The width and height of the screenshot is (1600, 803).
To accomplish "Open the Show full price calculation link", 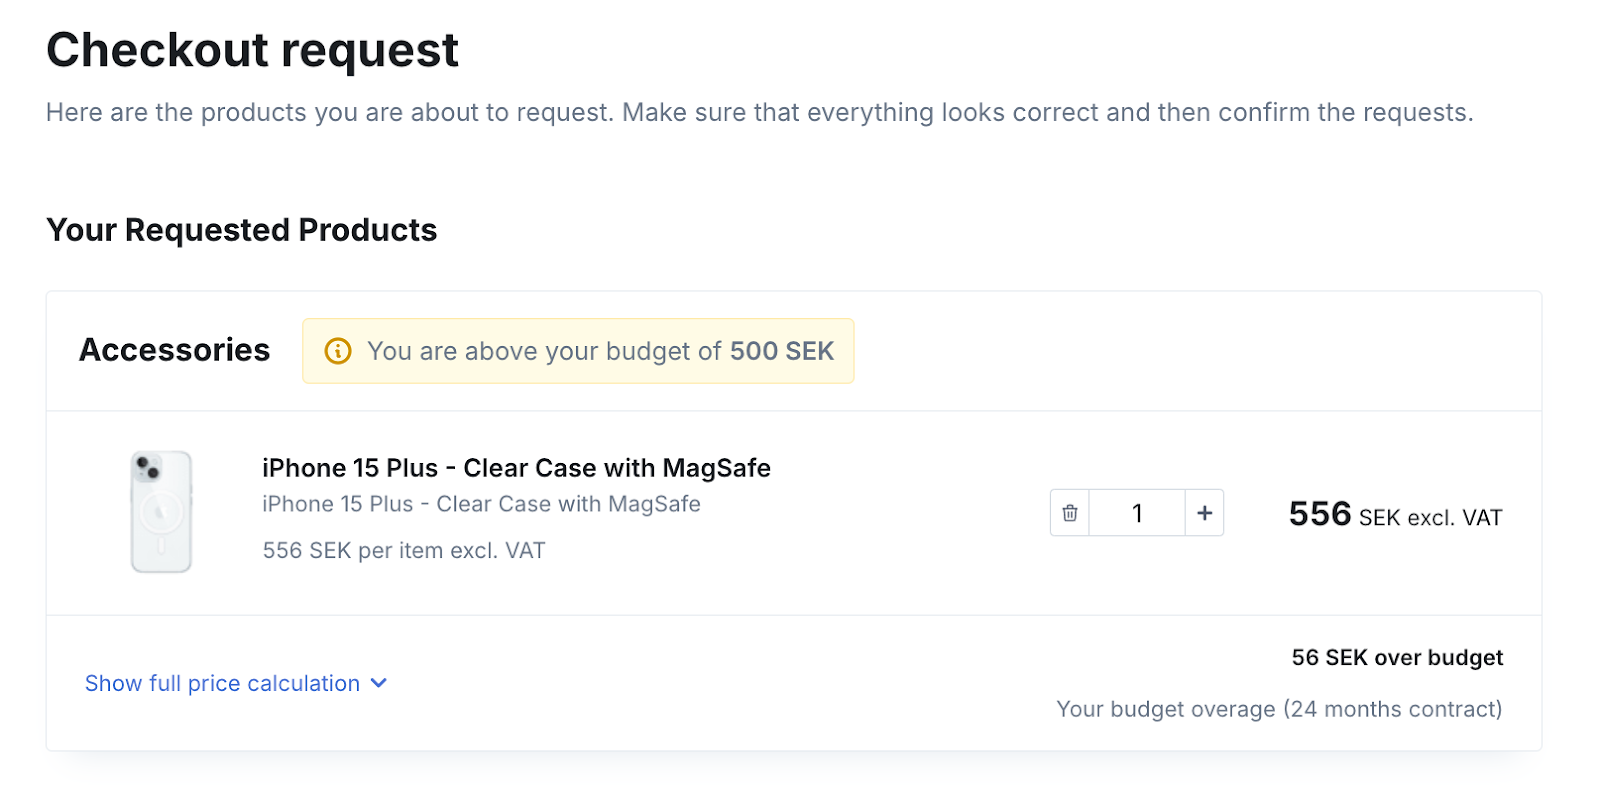I will tap(222, 683).
